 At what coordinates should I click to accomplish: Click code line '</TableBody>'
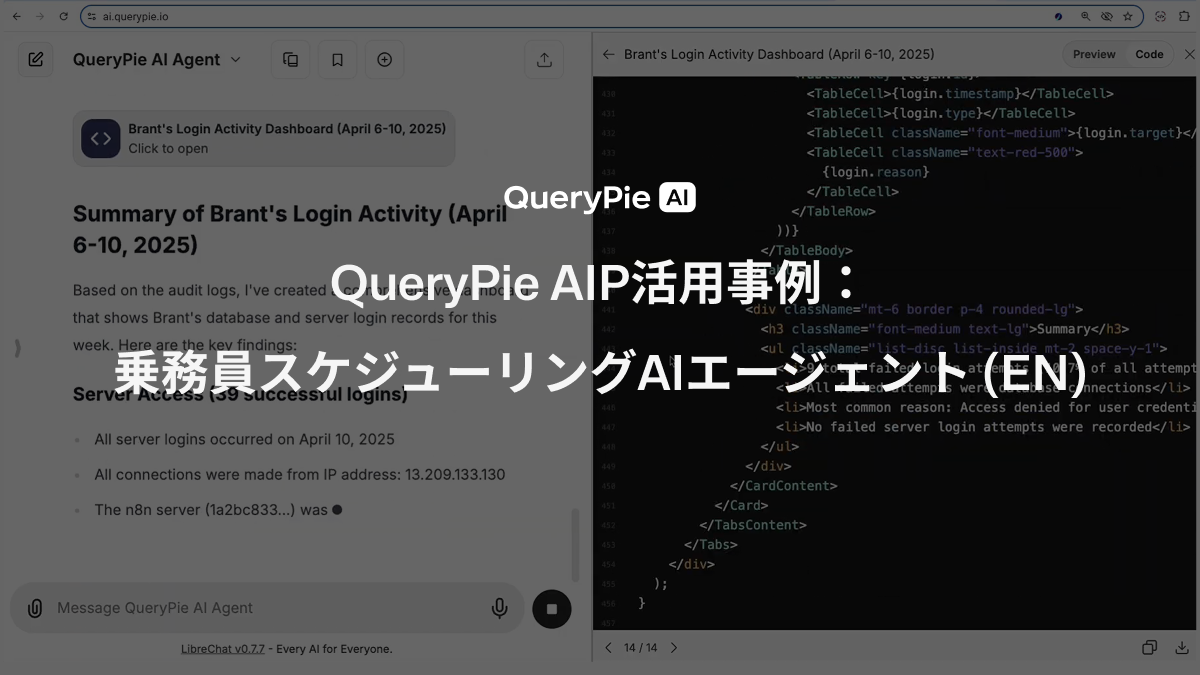(807, 250)
